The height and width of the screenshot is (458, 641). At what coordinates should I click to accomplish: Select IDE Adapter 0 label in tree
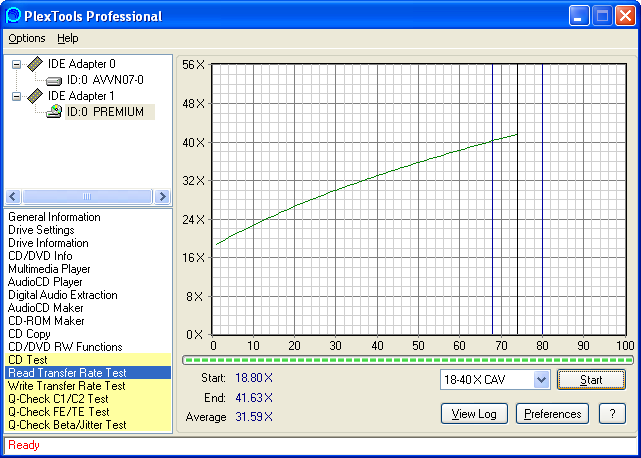[x=82, y=64]
